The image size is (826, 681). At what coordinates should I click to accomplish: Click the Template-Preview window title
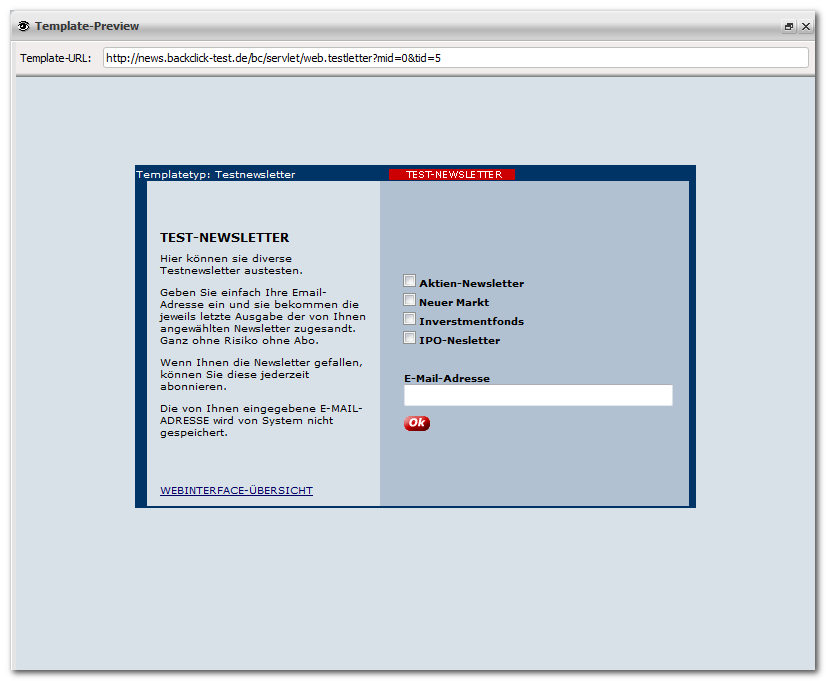coord(87,26)
